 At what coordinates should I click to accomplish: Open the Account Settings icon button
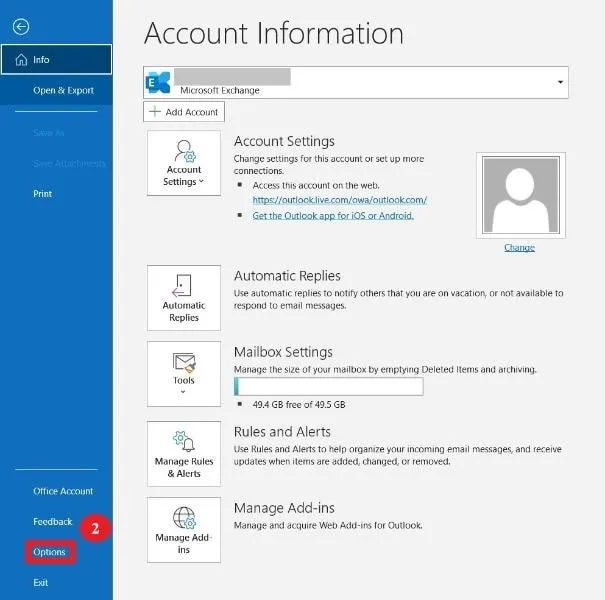[184, 152]
